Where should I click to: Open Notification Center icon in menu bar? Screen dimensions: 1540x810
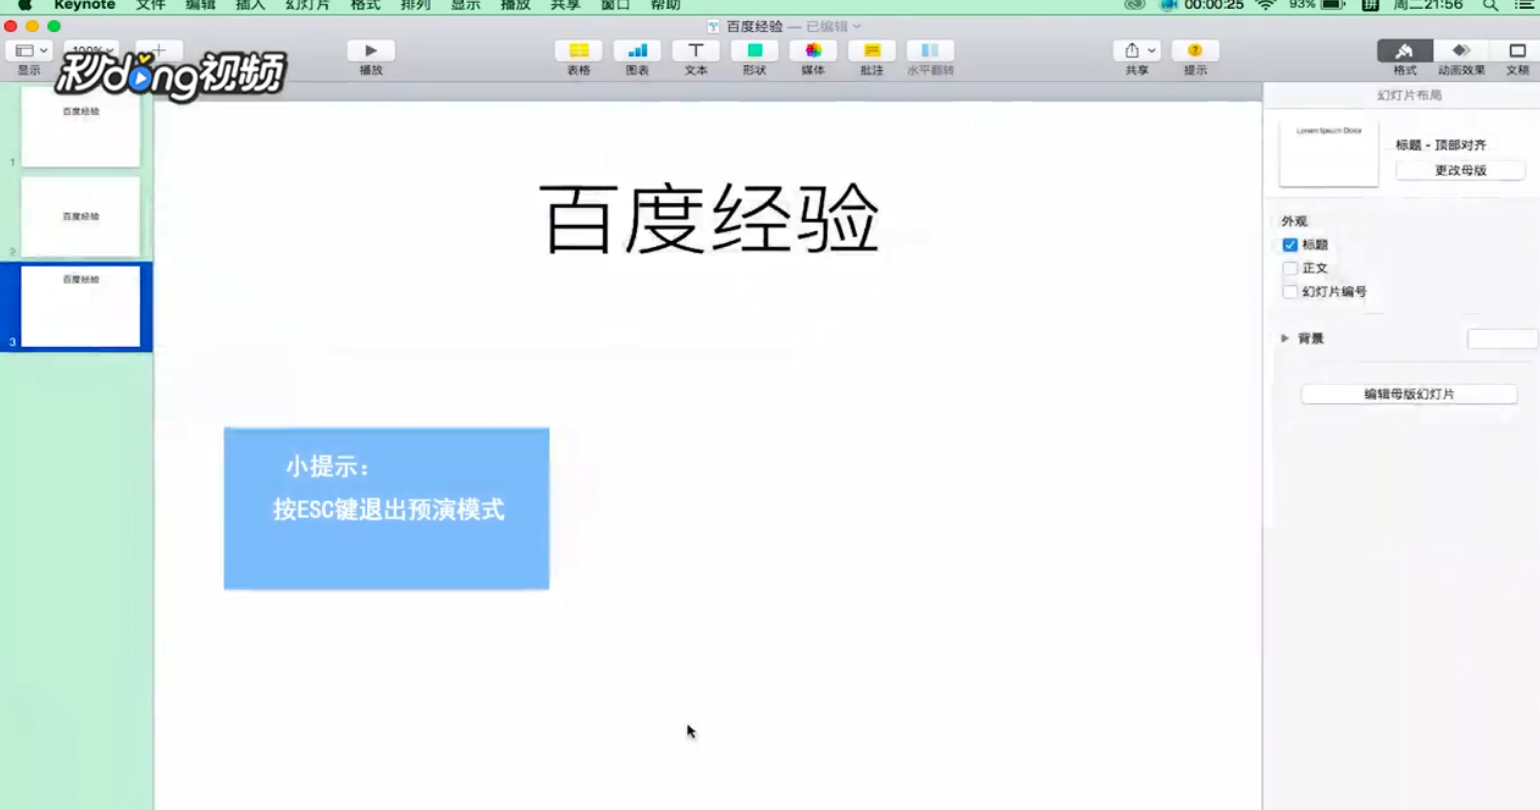pyautogui.click(x=1524, y=5)
